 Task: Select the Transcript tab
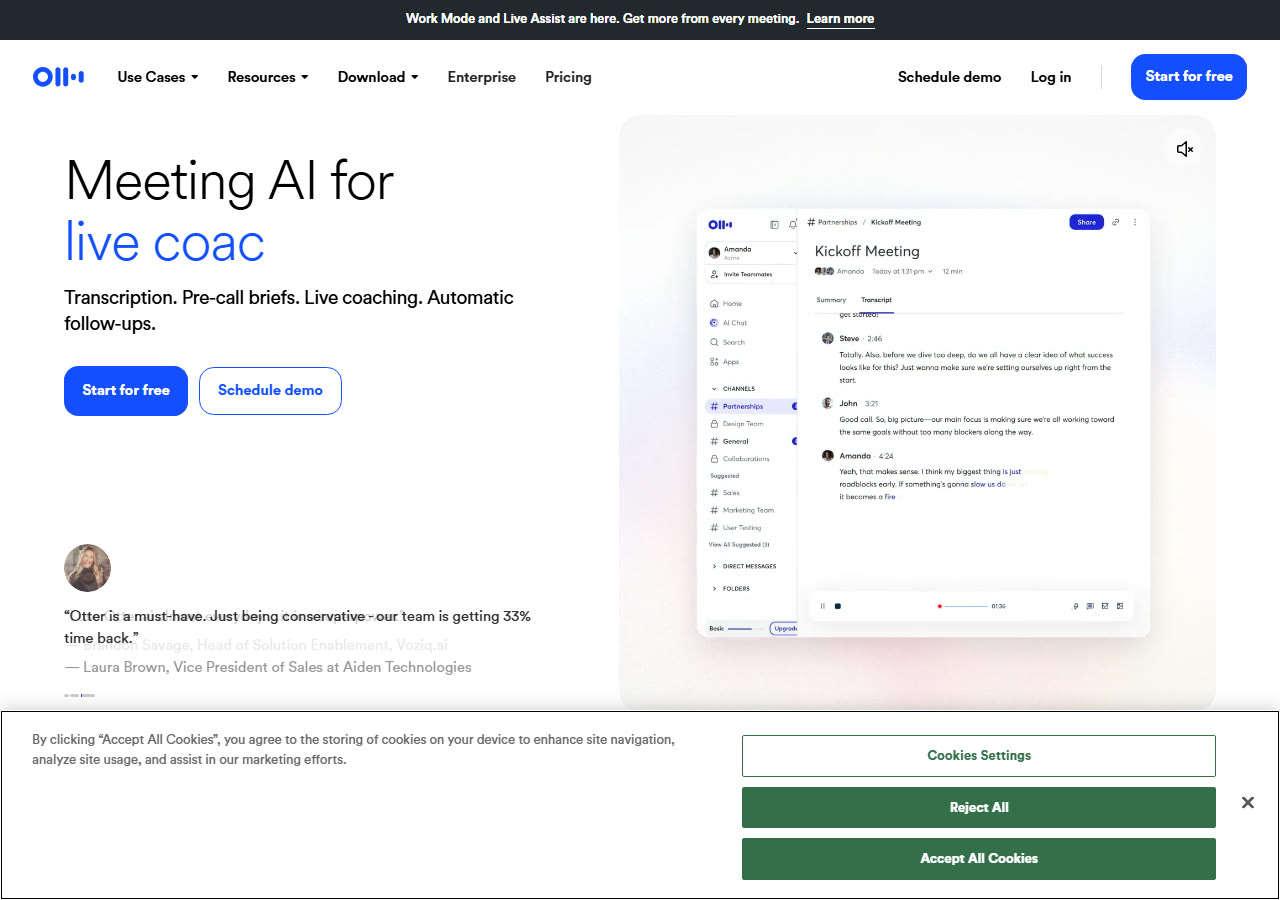coord(877,300)
